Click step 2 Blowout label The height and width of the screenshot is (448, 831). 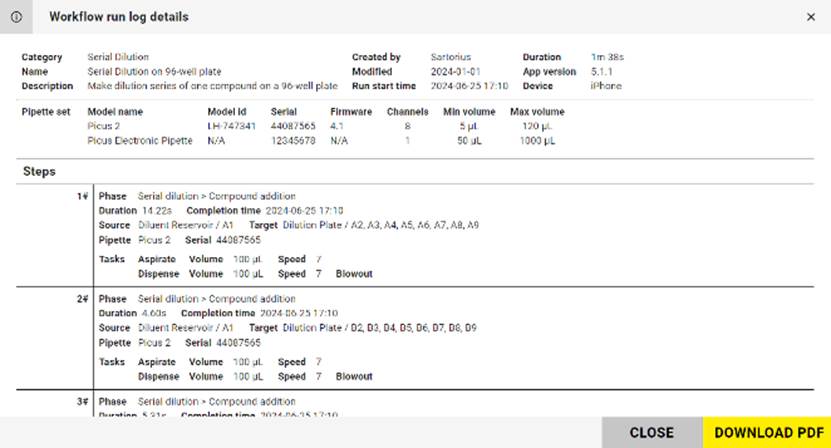click(x=354, y=377)
